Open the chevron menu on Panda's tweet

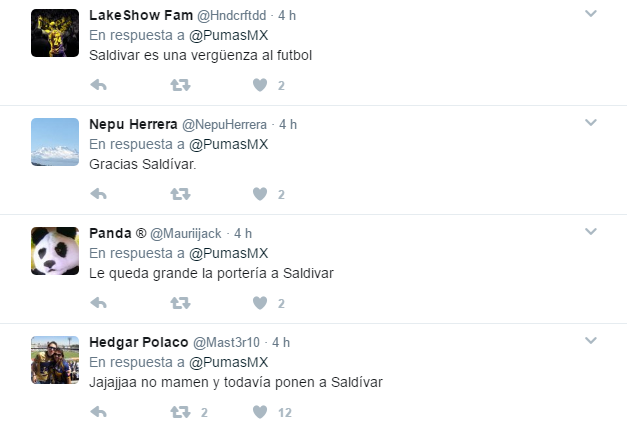(x=591, y=231)
